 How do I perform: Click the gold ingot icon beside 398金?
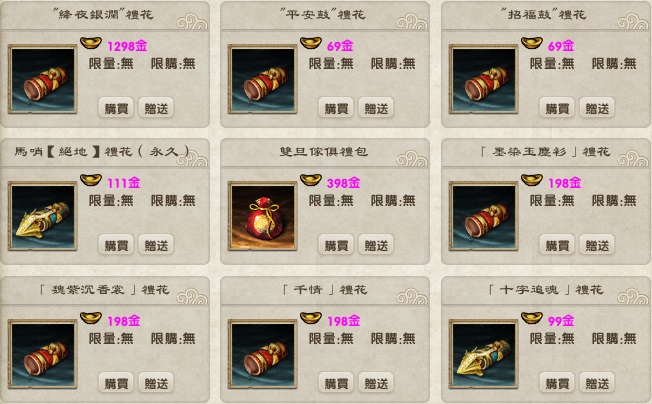tap(311, 180)
